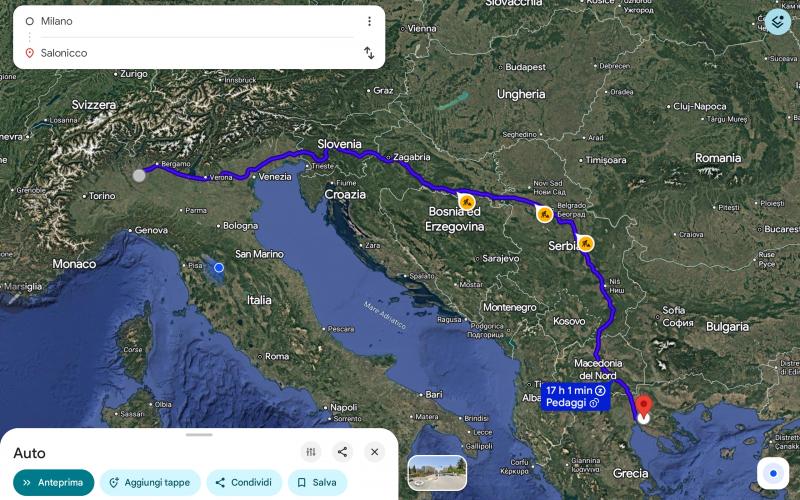The width and height of the screenshot is (800, 500).
Task: Center map on my location button
Action: point(773,473)
